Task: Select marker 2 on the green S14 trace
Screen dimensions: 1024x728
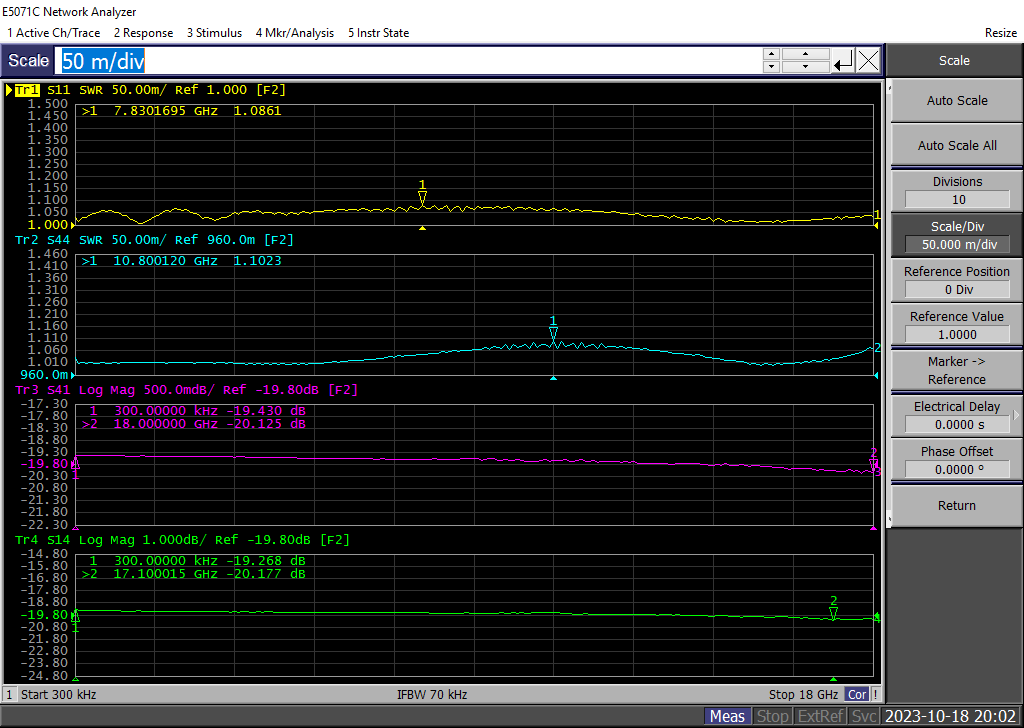Action: [833, 613]
